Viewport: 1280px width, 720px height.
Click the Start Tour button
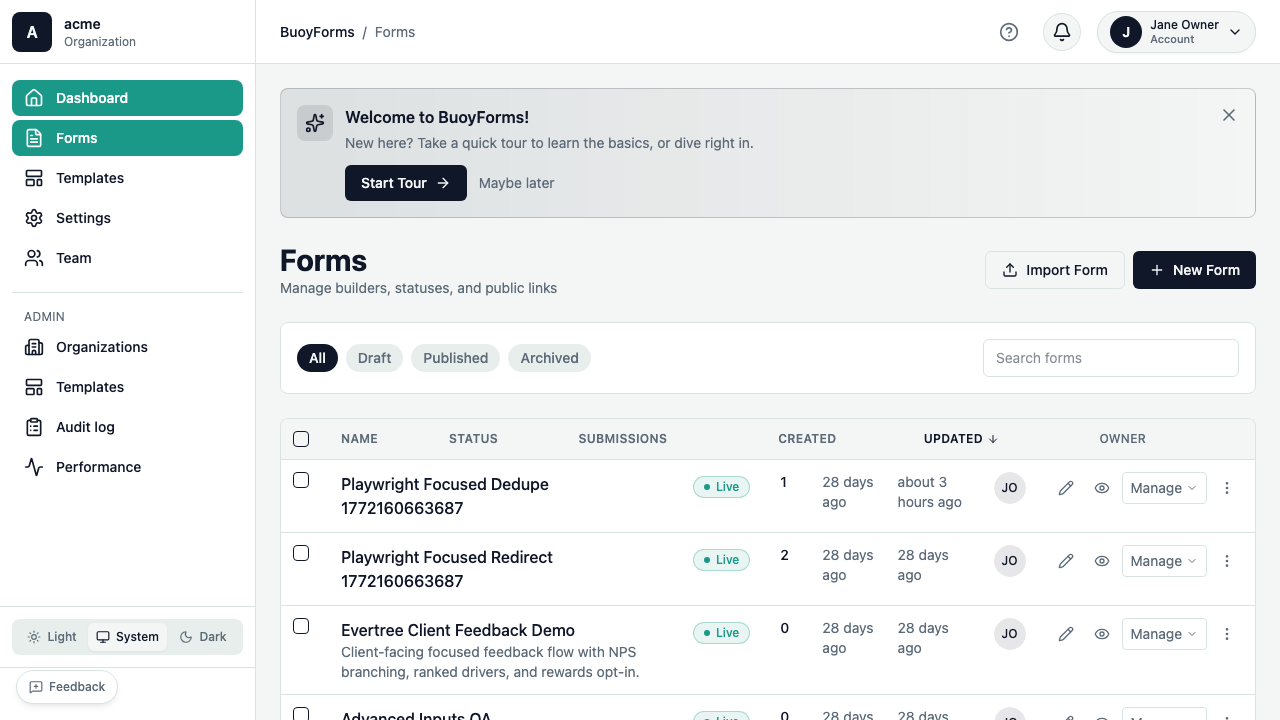405,183
